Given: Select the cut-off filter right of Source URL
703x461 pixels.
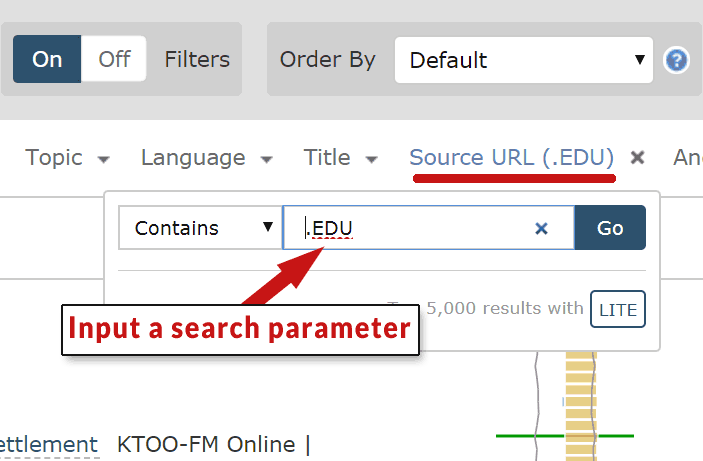Looking at the screenshot, I should [688, 158].
